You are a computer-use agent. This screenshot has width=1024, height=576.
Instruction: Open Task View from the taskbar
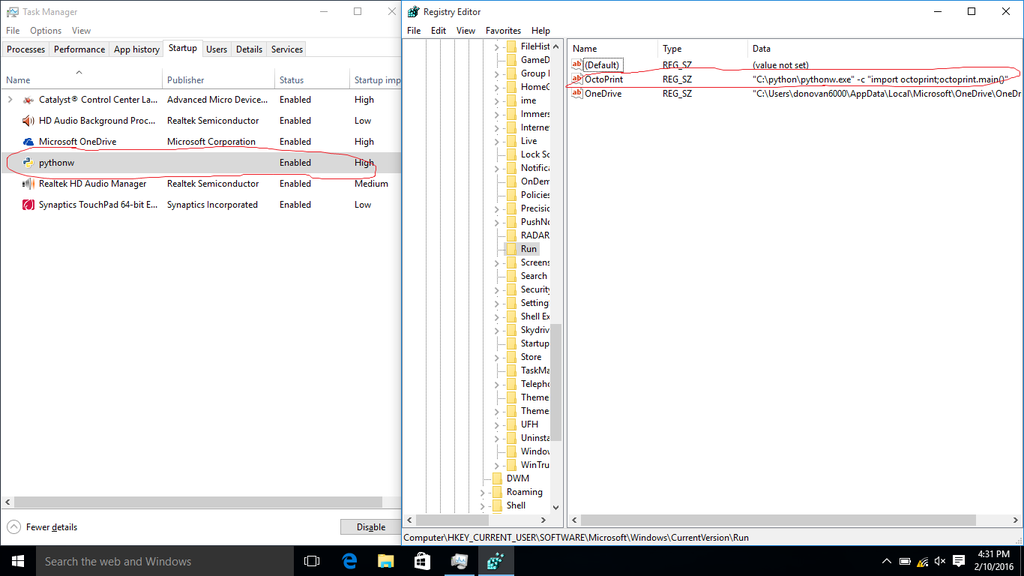[x=312, y=561]
